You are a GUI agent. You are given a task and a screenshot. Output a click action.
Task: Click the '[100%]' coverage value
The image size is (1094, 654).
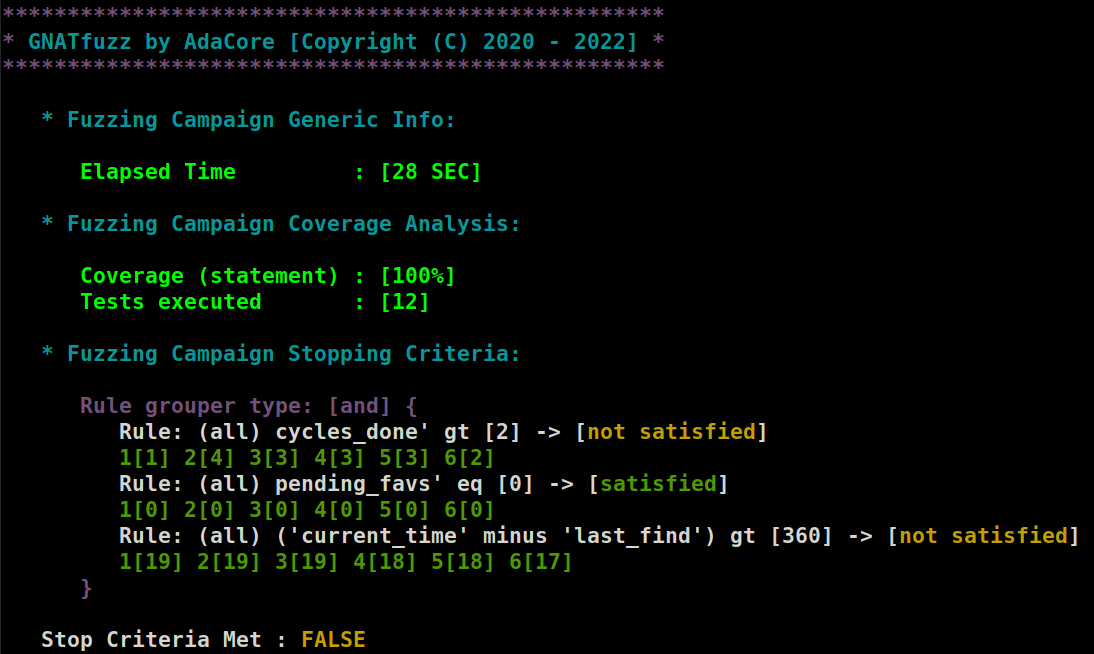[x=418, y=276]
